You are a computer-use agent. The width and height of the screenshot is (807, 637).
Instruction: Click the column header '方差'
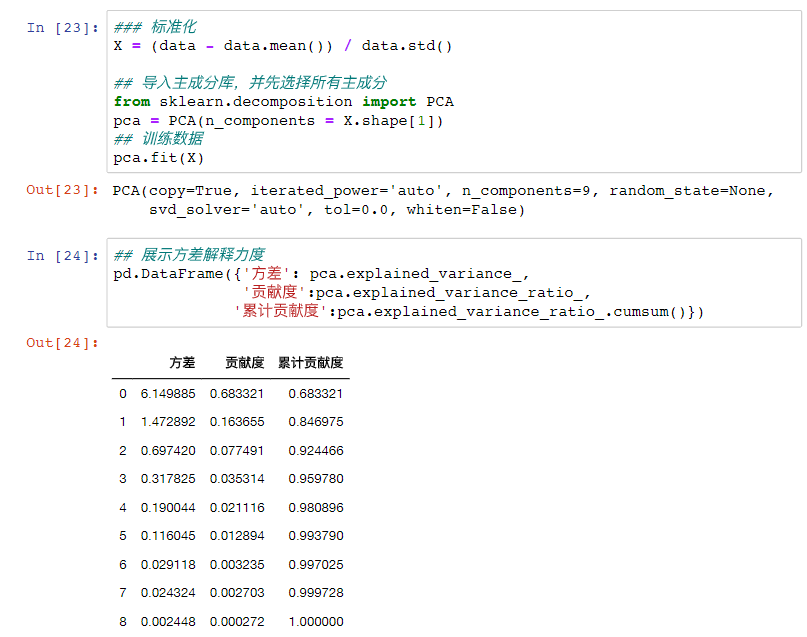pos(182,363)
